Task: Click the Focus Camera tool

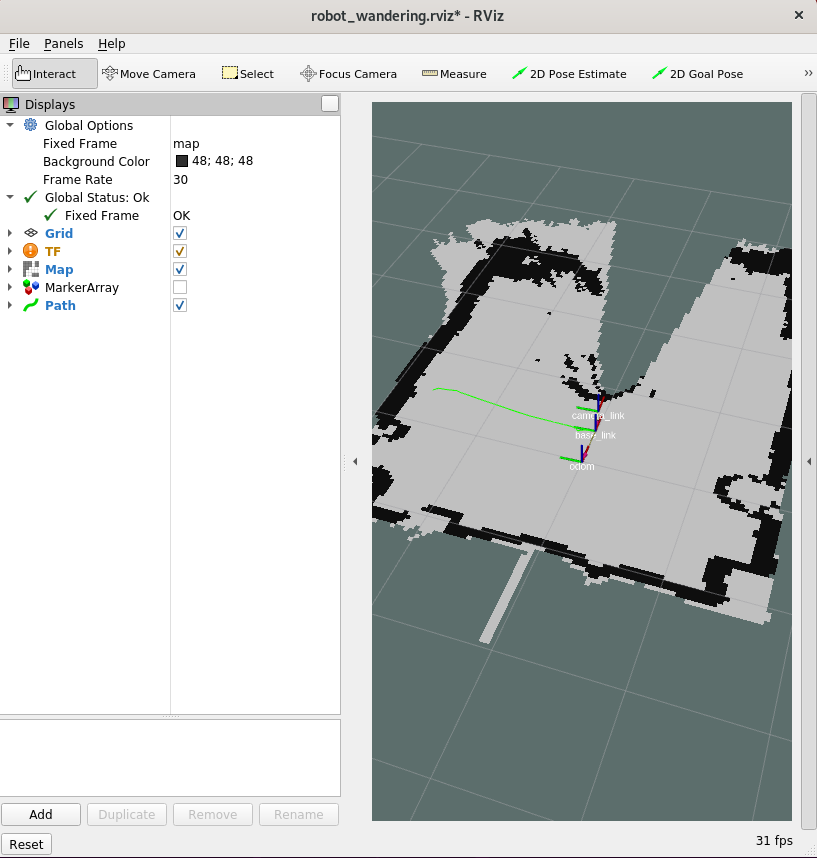Action: tap(348, 74)
